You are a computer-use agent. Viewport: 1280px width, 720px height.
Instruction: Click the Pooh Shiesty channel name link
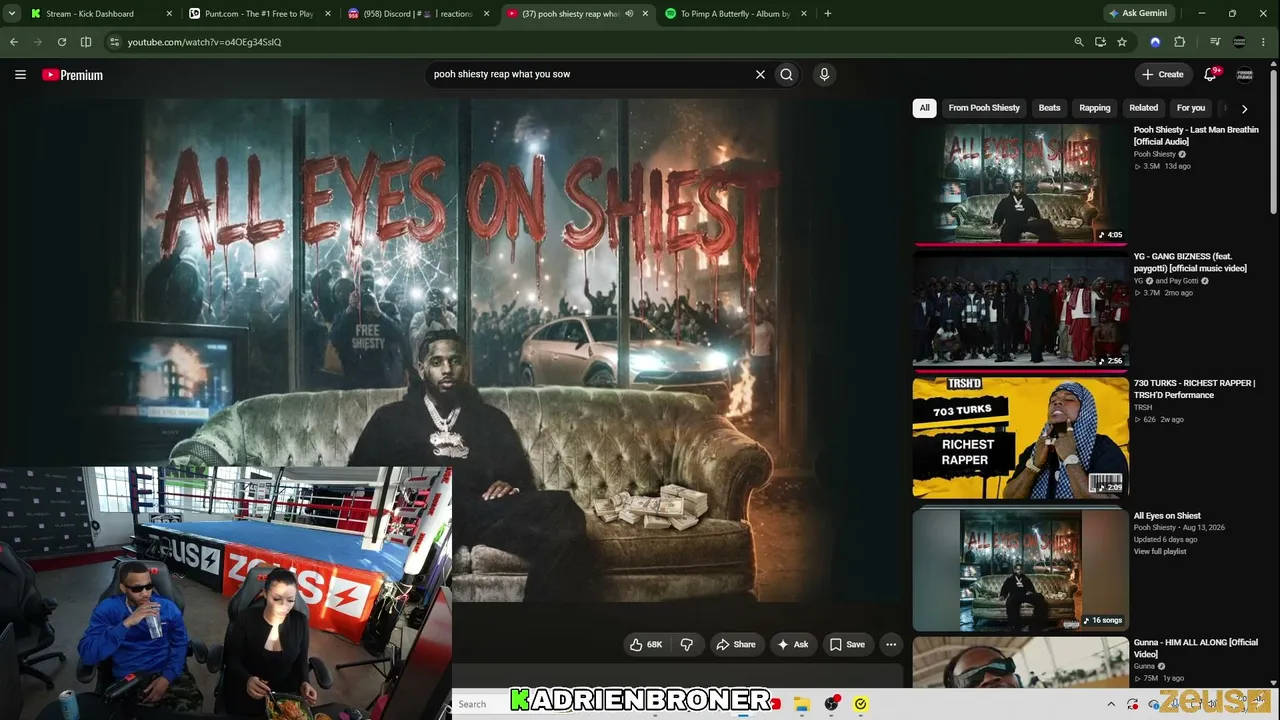(1155, 155)
